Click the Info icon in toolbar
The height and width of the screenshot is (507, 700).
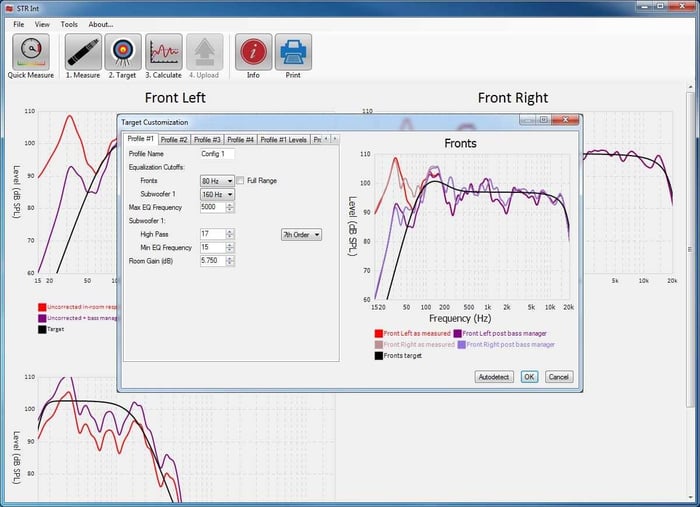pyautogui.click(x=253, y=51)
